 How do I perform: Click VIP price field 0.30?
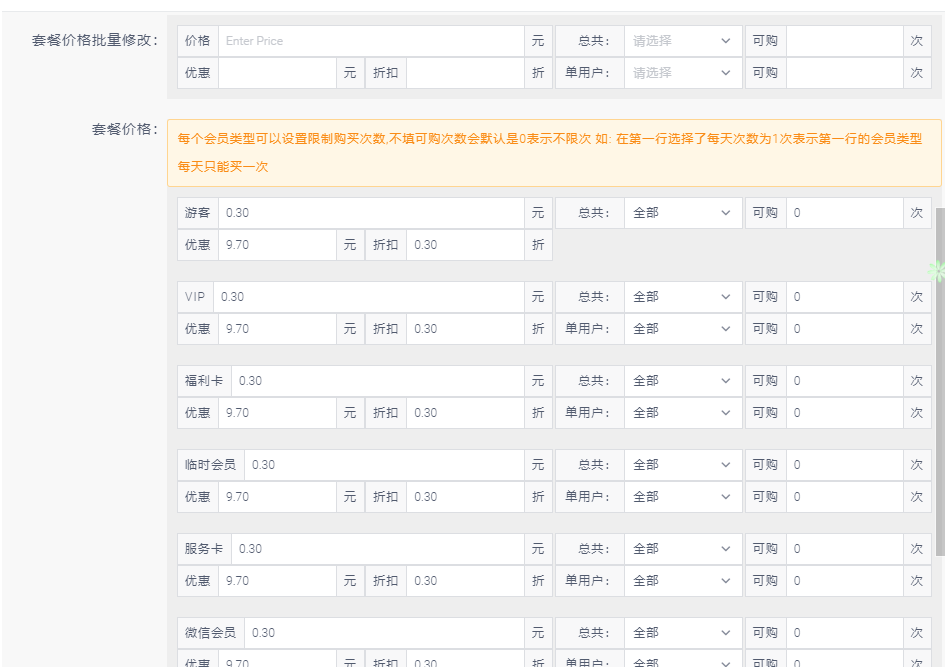click(369, 297)
